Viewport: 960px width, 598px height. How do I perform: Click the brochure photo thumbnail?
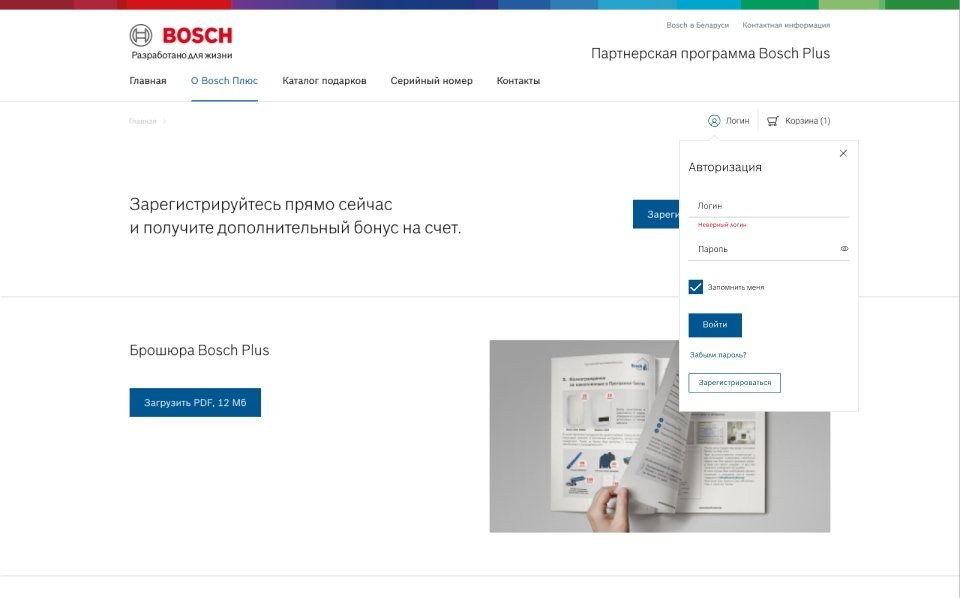click(x=659, y=436)
